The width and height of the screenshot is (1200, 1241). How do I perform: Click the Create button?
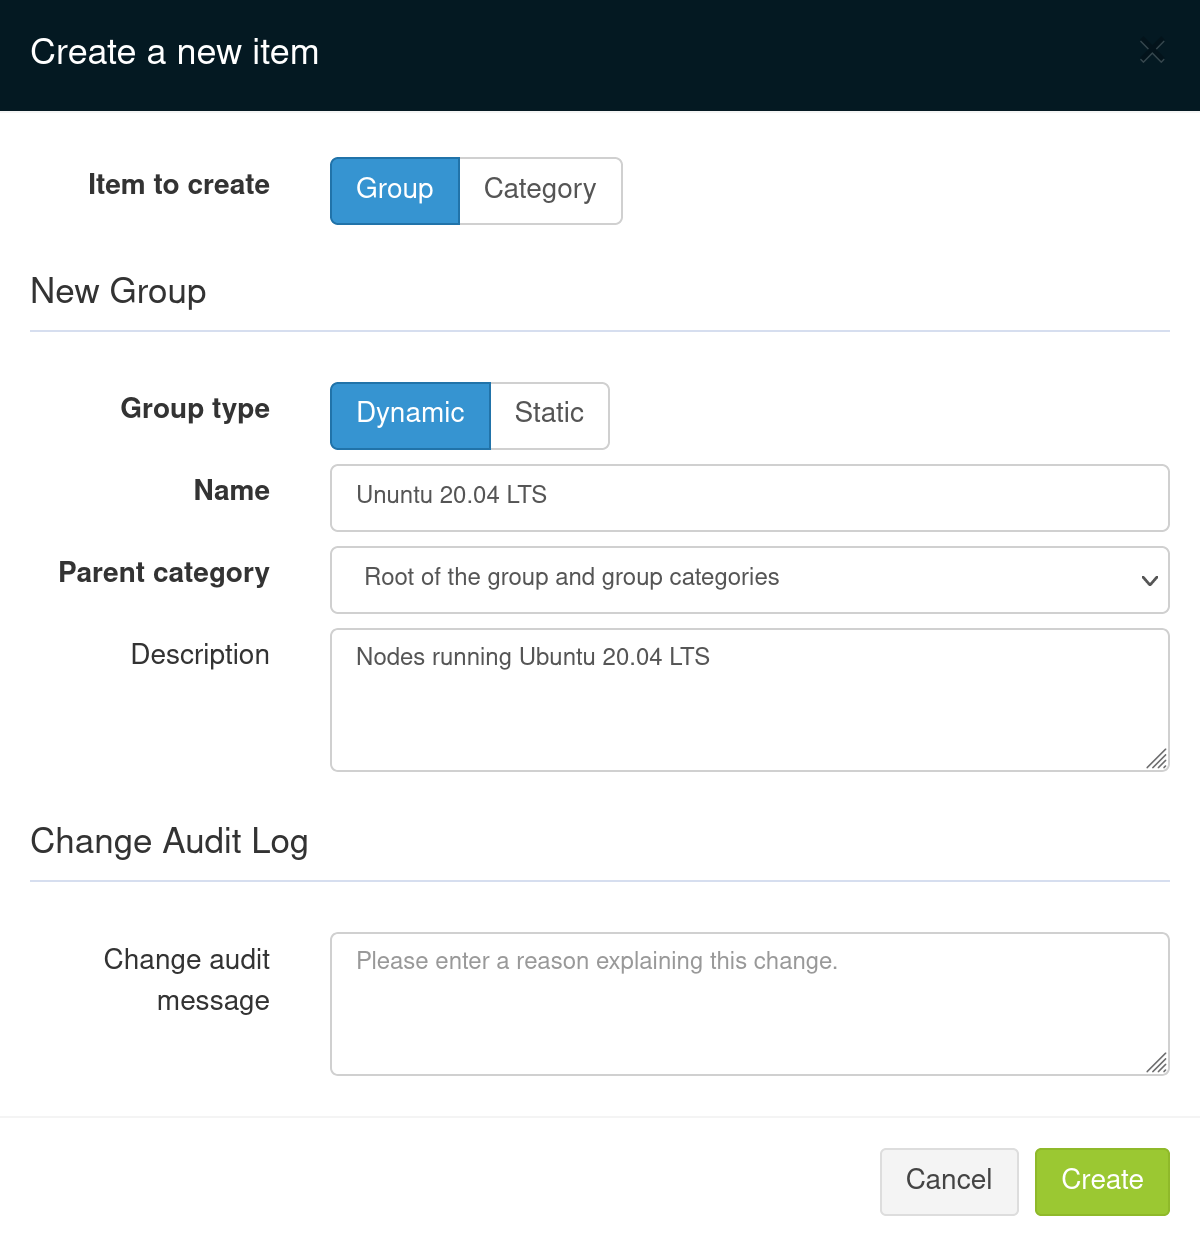point(1101,1181)
